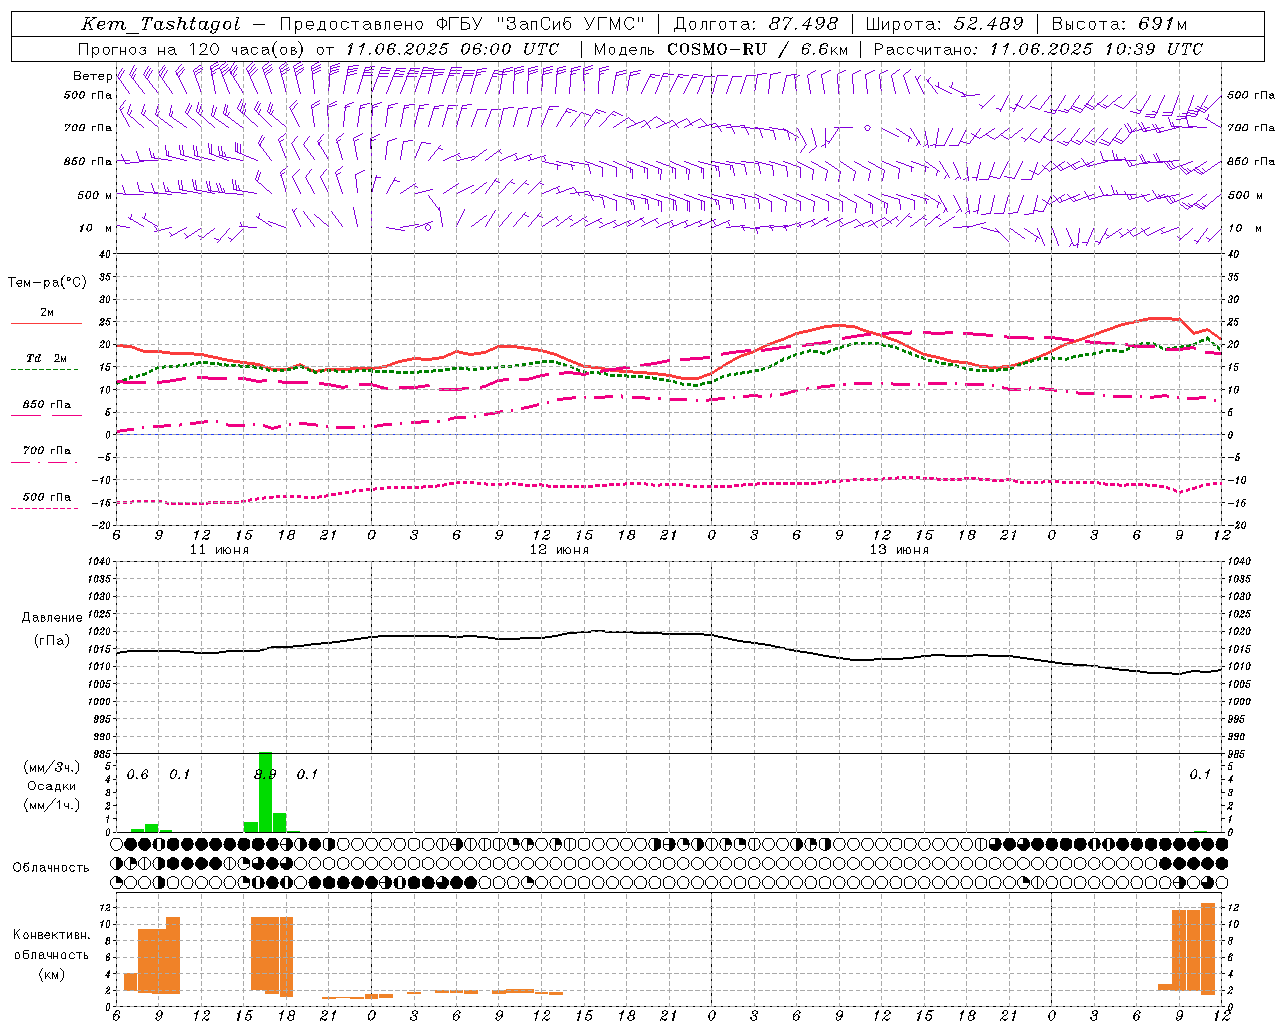Click the 'Высота: 691м' elevation text
Image resolution: width=1280 pixels, height=1024 pixels.
coord(1119,24)
